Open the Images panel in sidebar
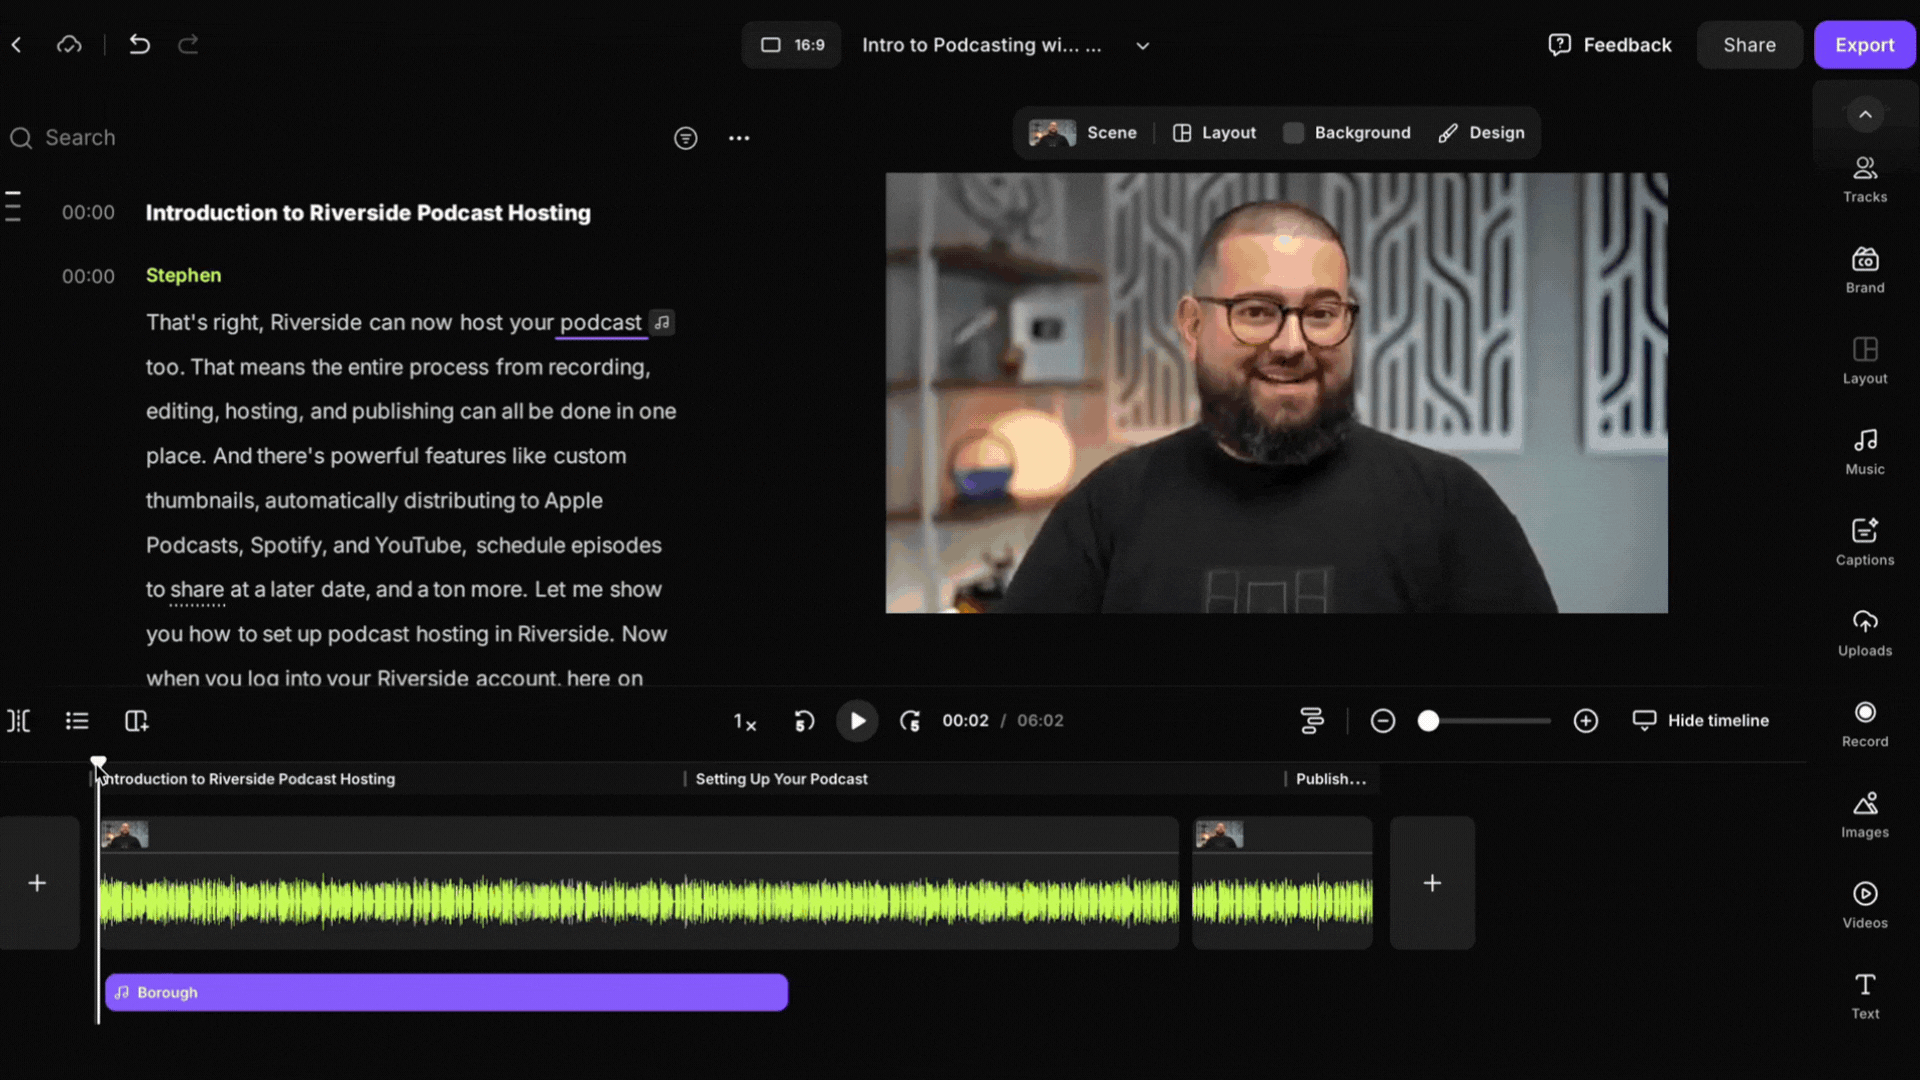The image size is (1920, 1080). [x=1865, y=815]
